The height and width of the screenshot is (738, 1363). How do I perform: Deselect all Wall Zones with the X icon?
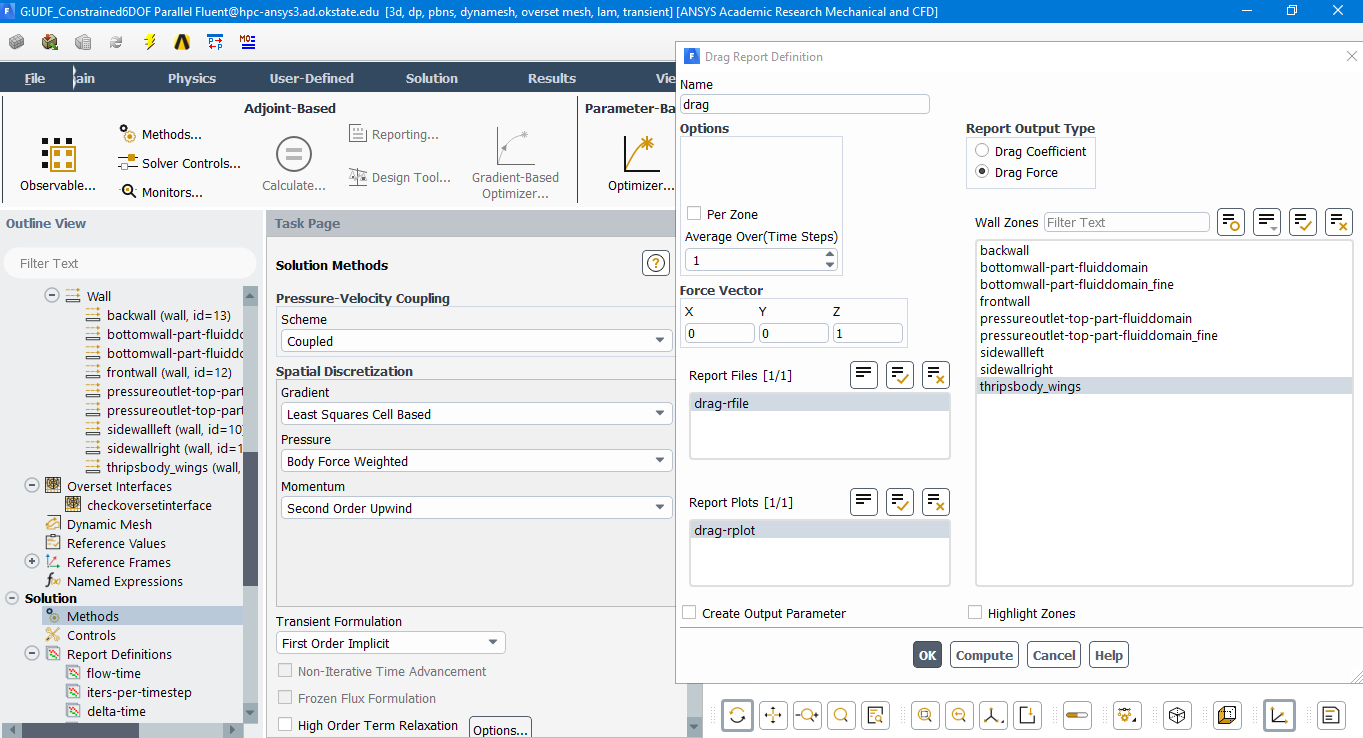(x=1339, y=222)
